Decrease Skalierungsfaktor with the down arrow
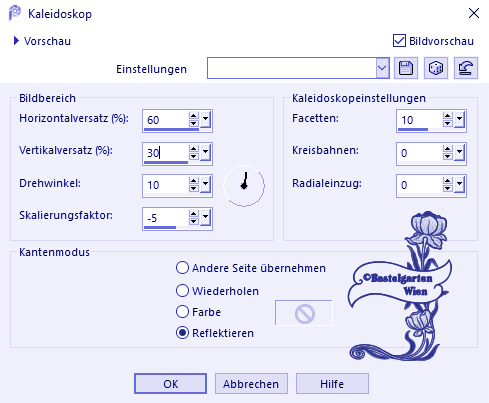This screenshot has width=489, height=403. [193, 222]
